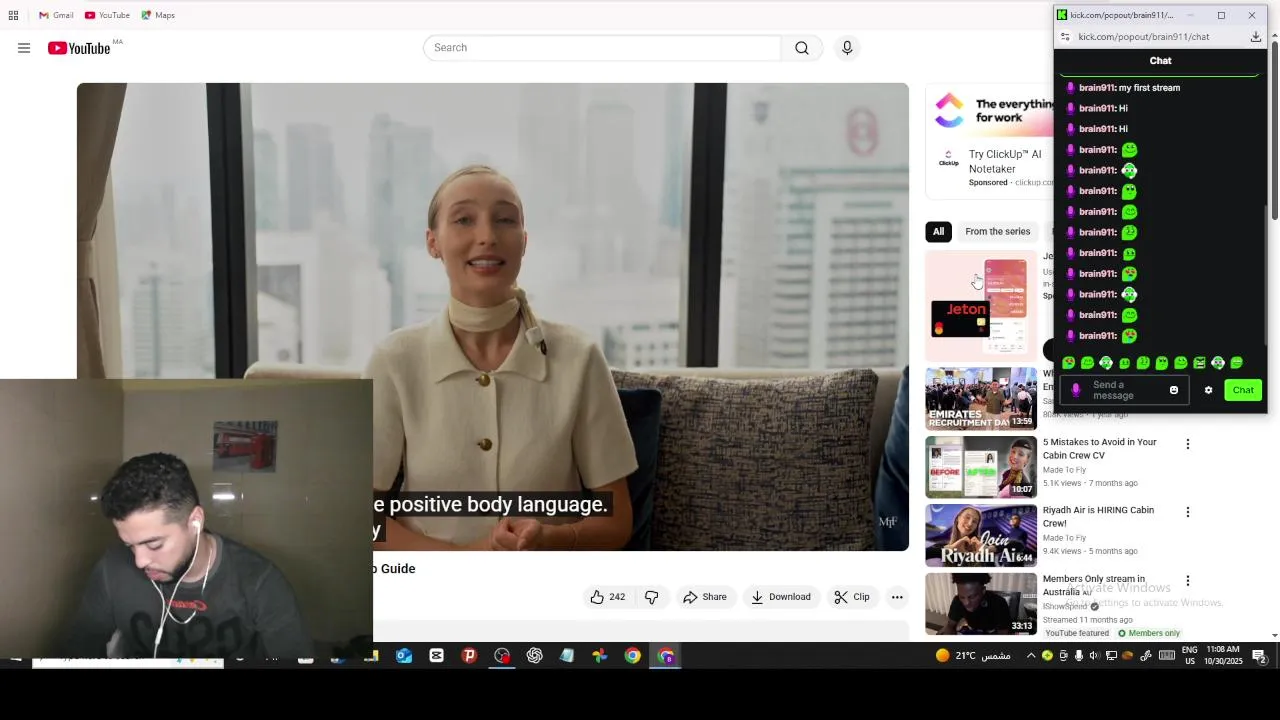Open the YouTube hamburger guide menu
The width and height of the screenshot is (1280, 720).
24,48
